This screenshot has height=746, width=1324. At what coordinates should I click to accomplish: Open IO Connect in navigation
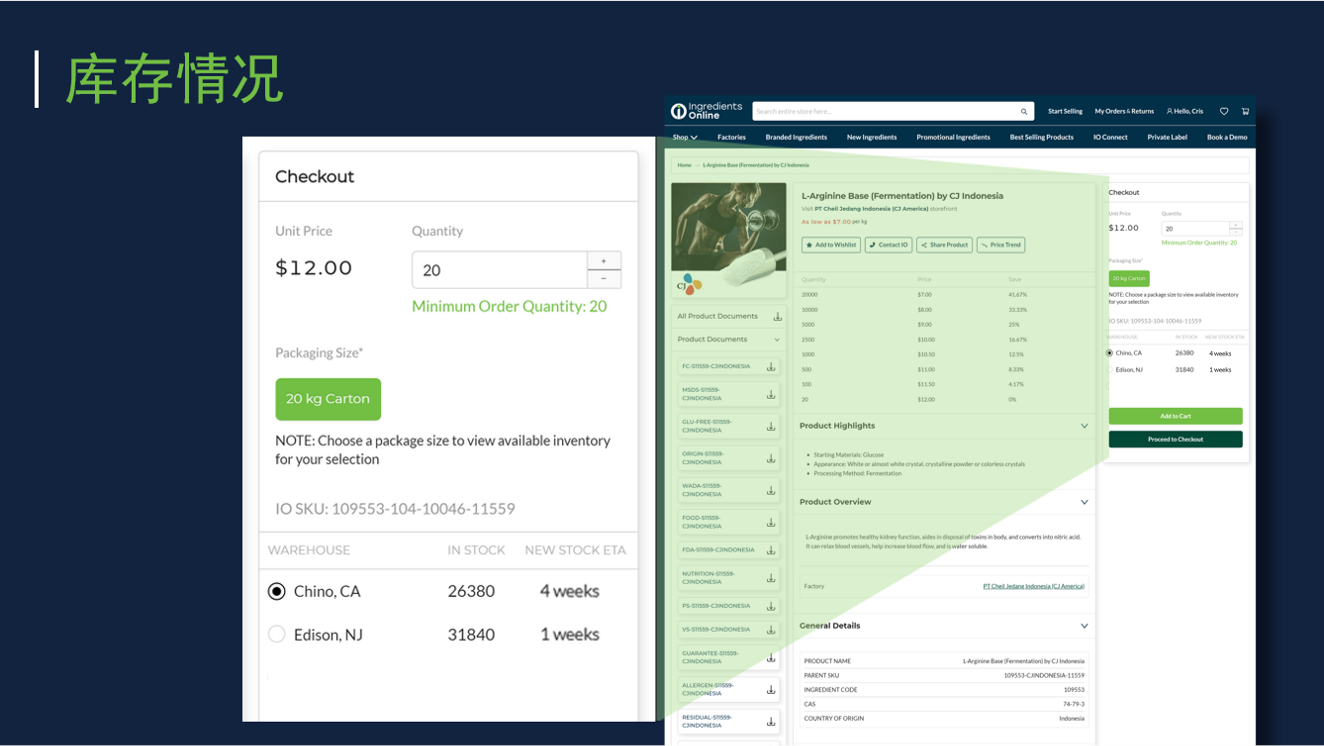point(1110,137)
